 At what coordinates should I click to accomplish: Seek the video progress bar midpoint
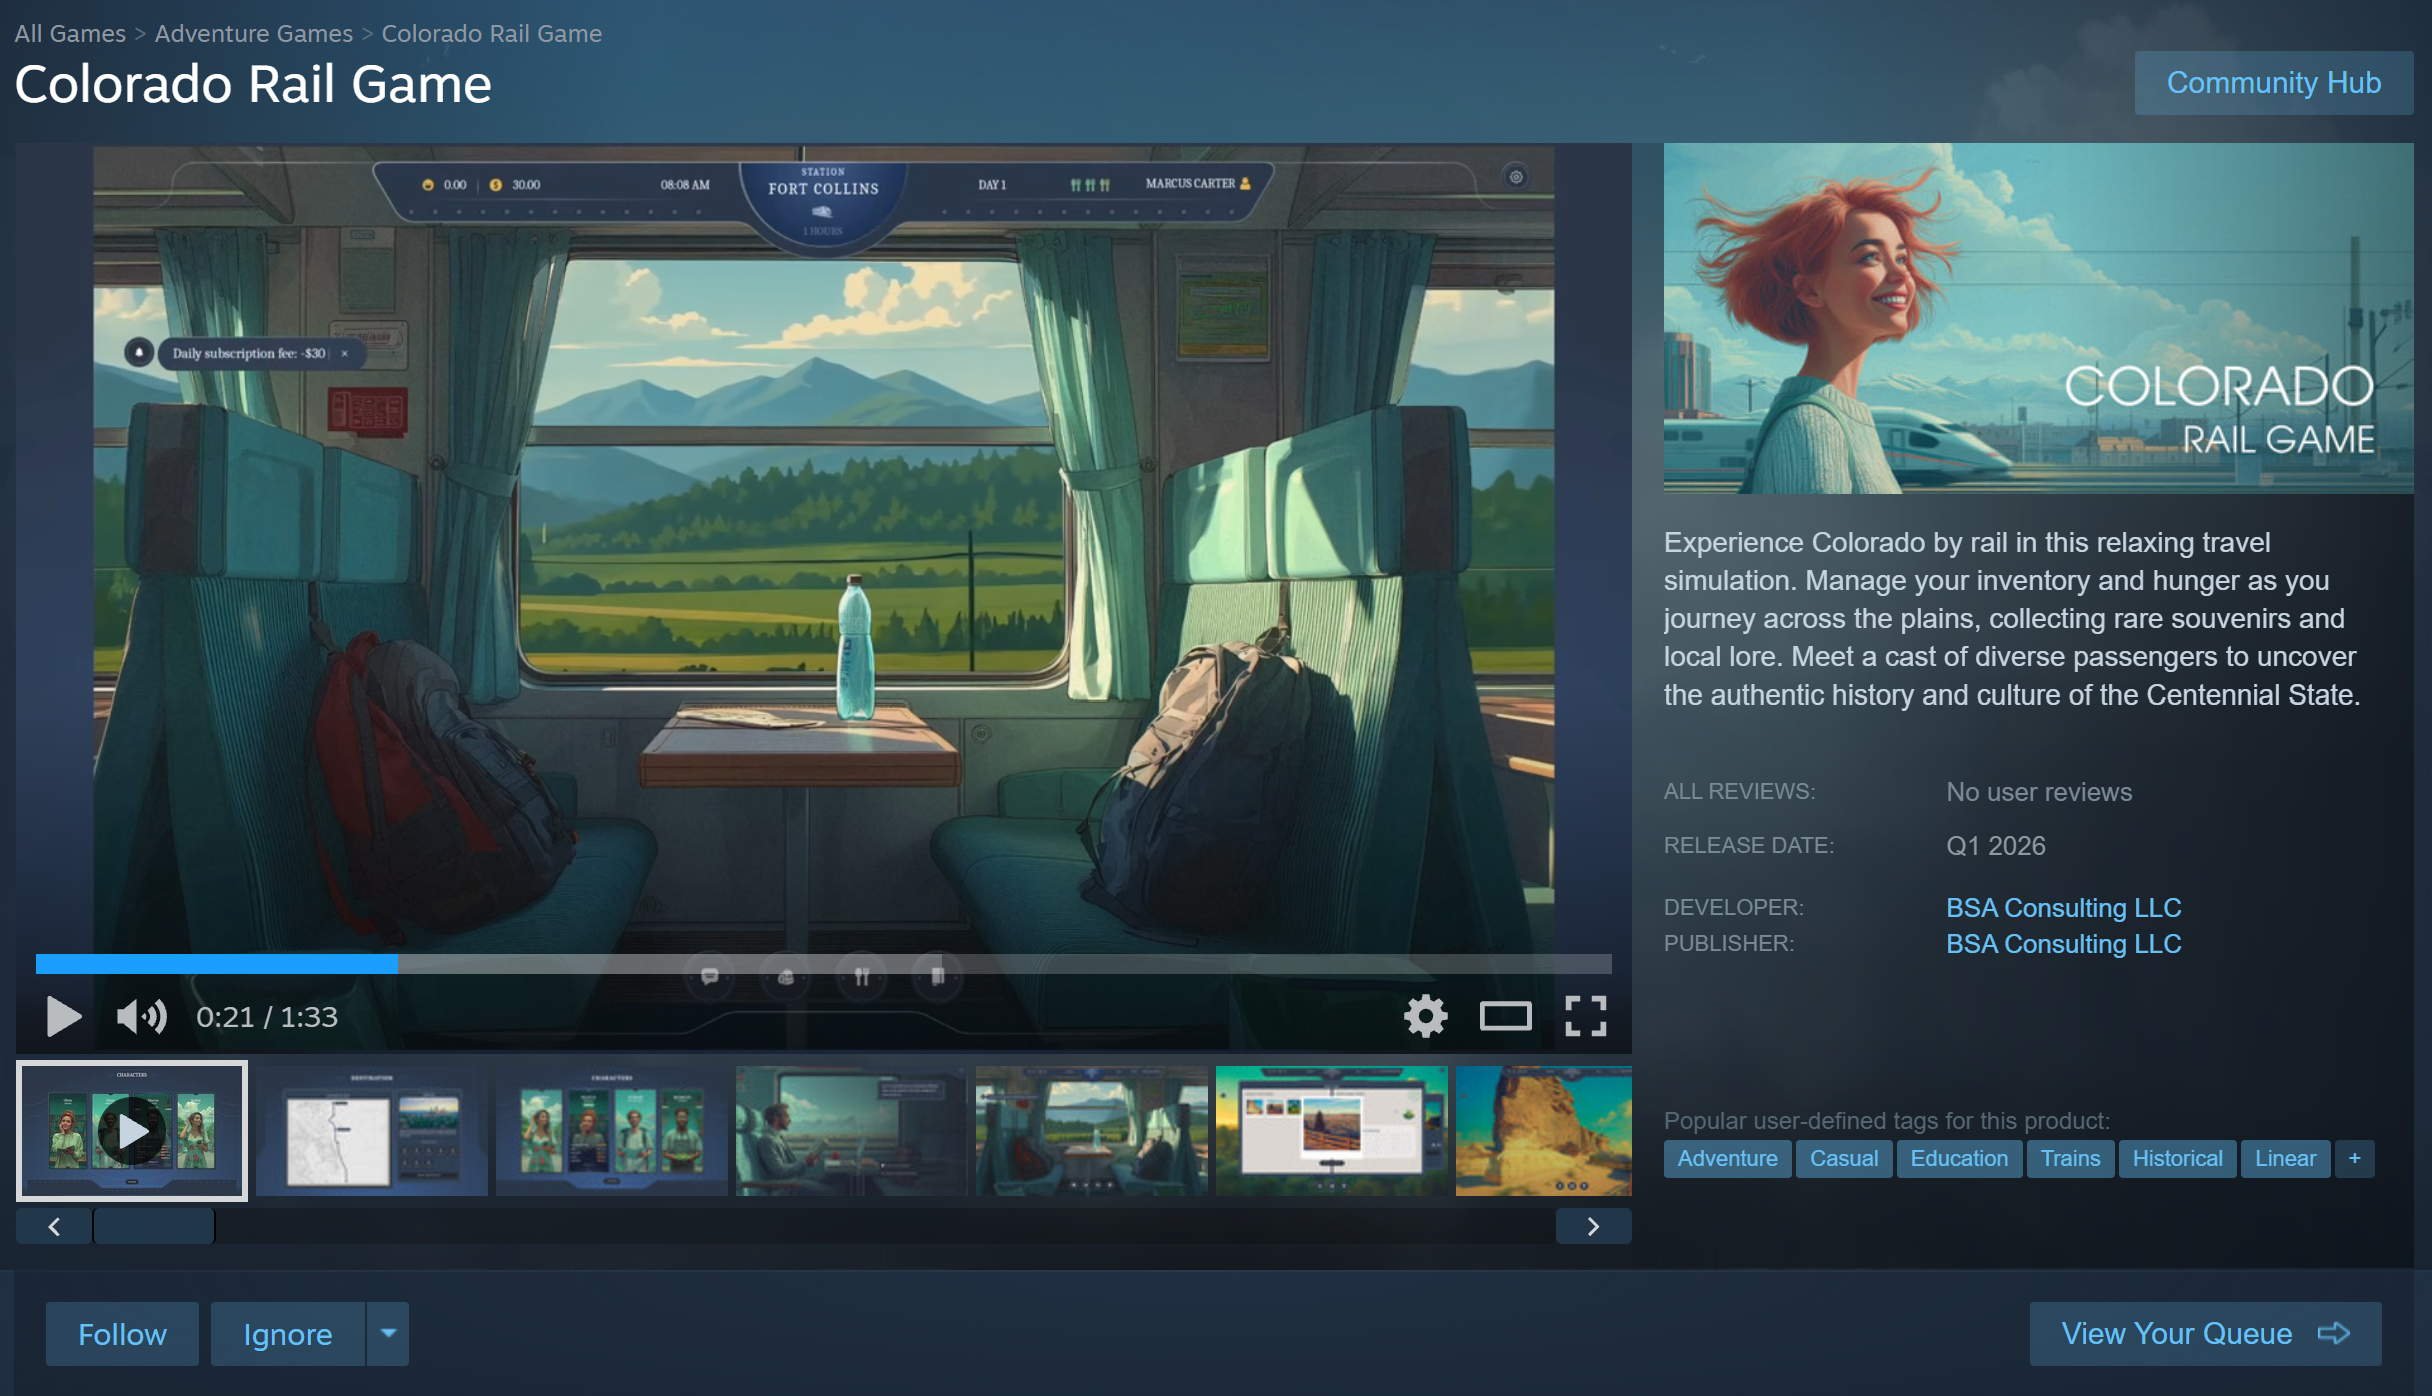(x=823, y=964)
